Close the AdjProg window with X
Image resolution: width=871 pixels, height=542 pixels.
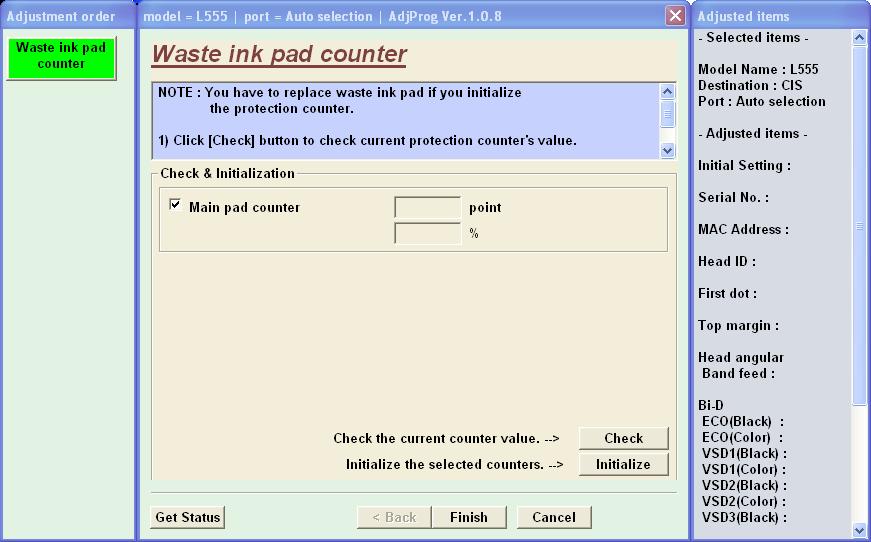(675, 16)
